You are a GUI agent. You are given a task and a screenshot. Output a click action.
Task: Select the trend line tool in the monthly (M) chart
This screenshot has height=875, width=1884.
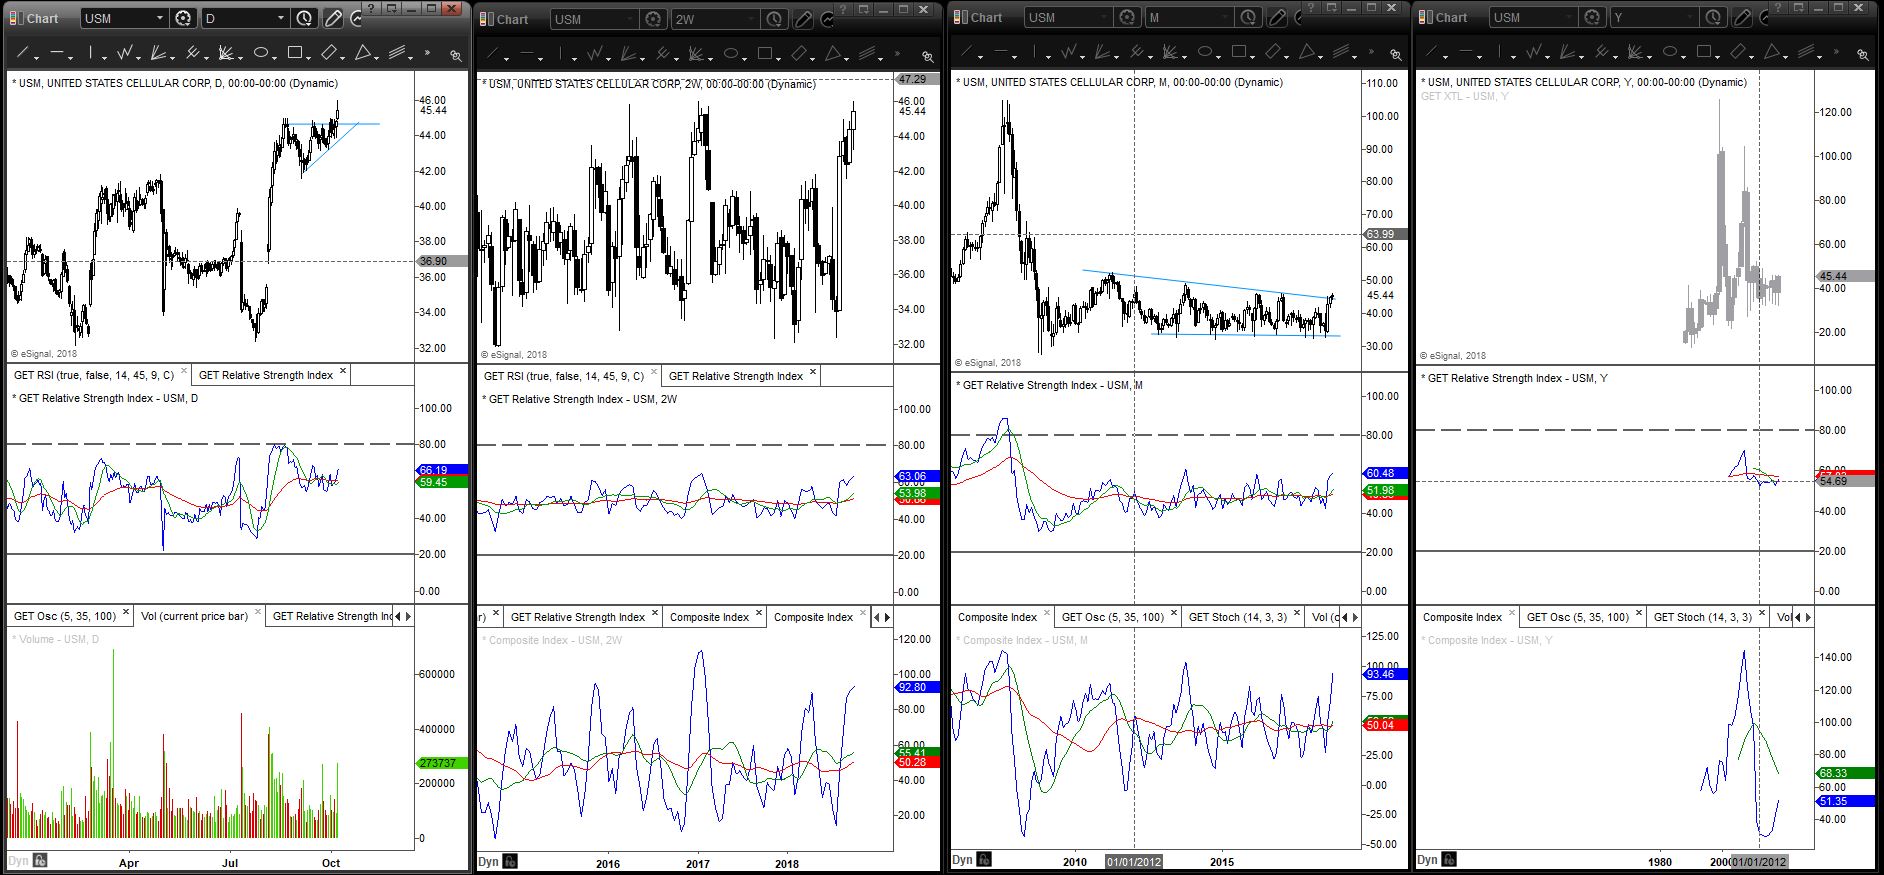click(967, 52)
